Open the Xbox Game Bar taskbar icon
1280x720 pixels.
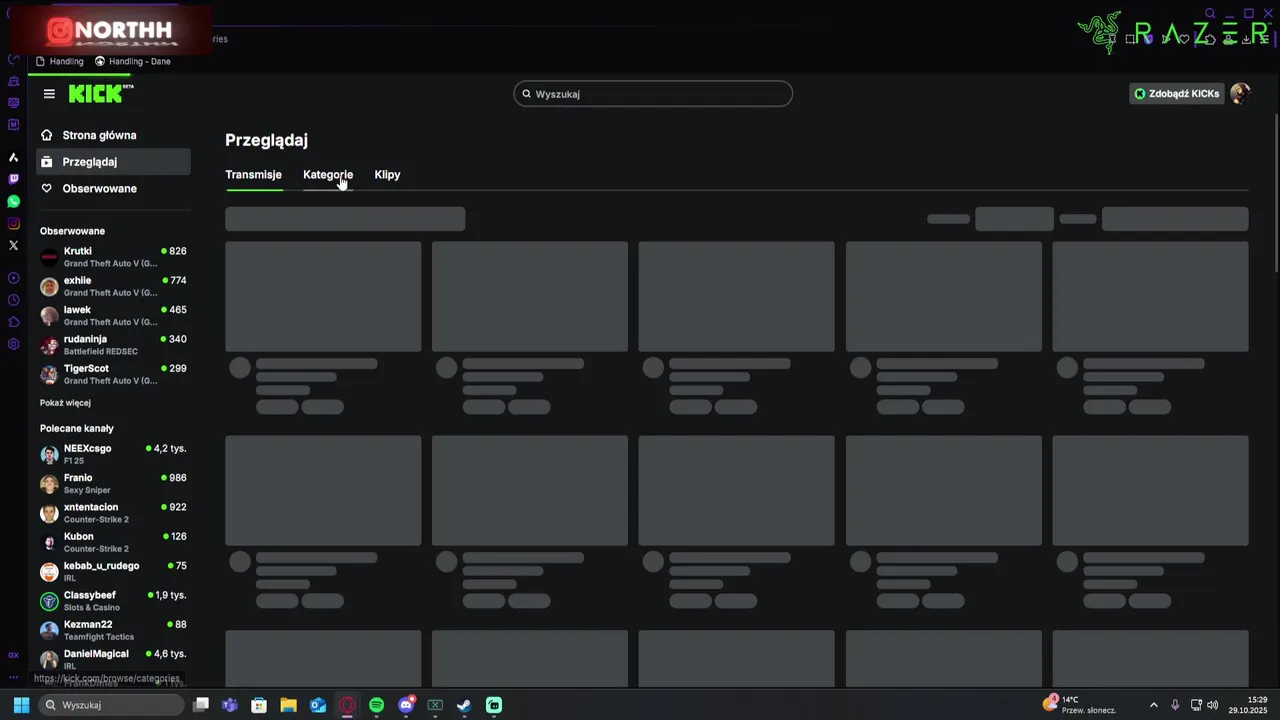435,705
